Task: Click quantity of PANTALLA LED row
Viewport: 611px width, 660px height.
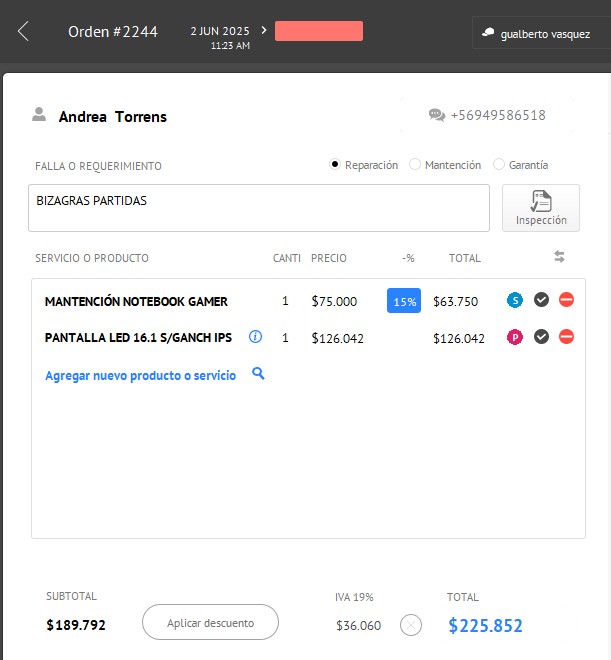Action: (285, 338)
